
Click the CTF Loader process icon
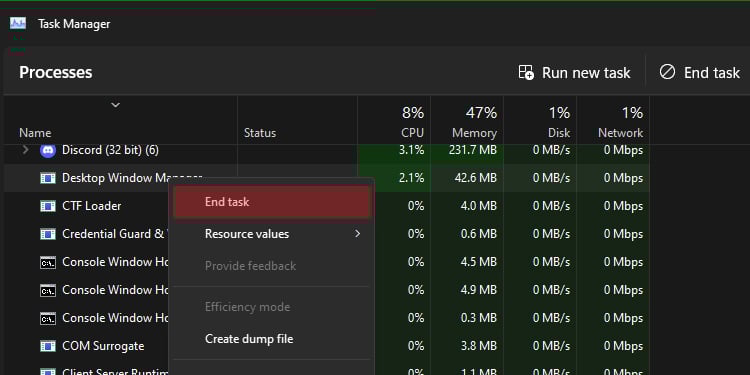pos(47,206)
